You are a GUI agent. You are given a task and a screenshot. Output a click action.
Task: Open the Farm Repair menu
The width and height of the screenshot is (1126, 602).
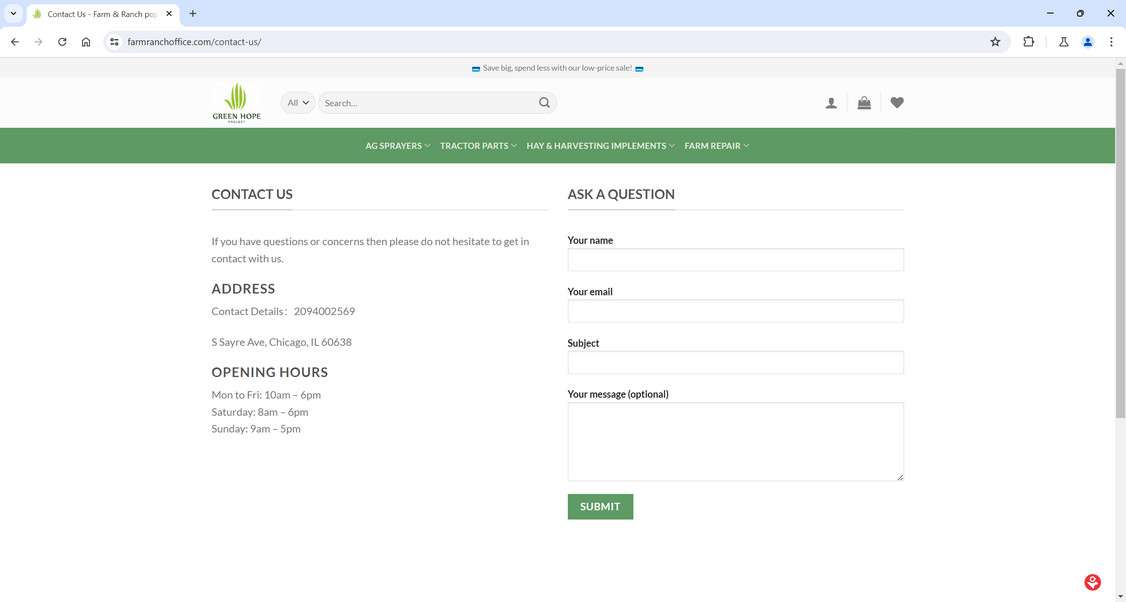pyautogui.click(x=716, y=146)
